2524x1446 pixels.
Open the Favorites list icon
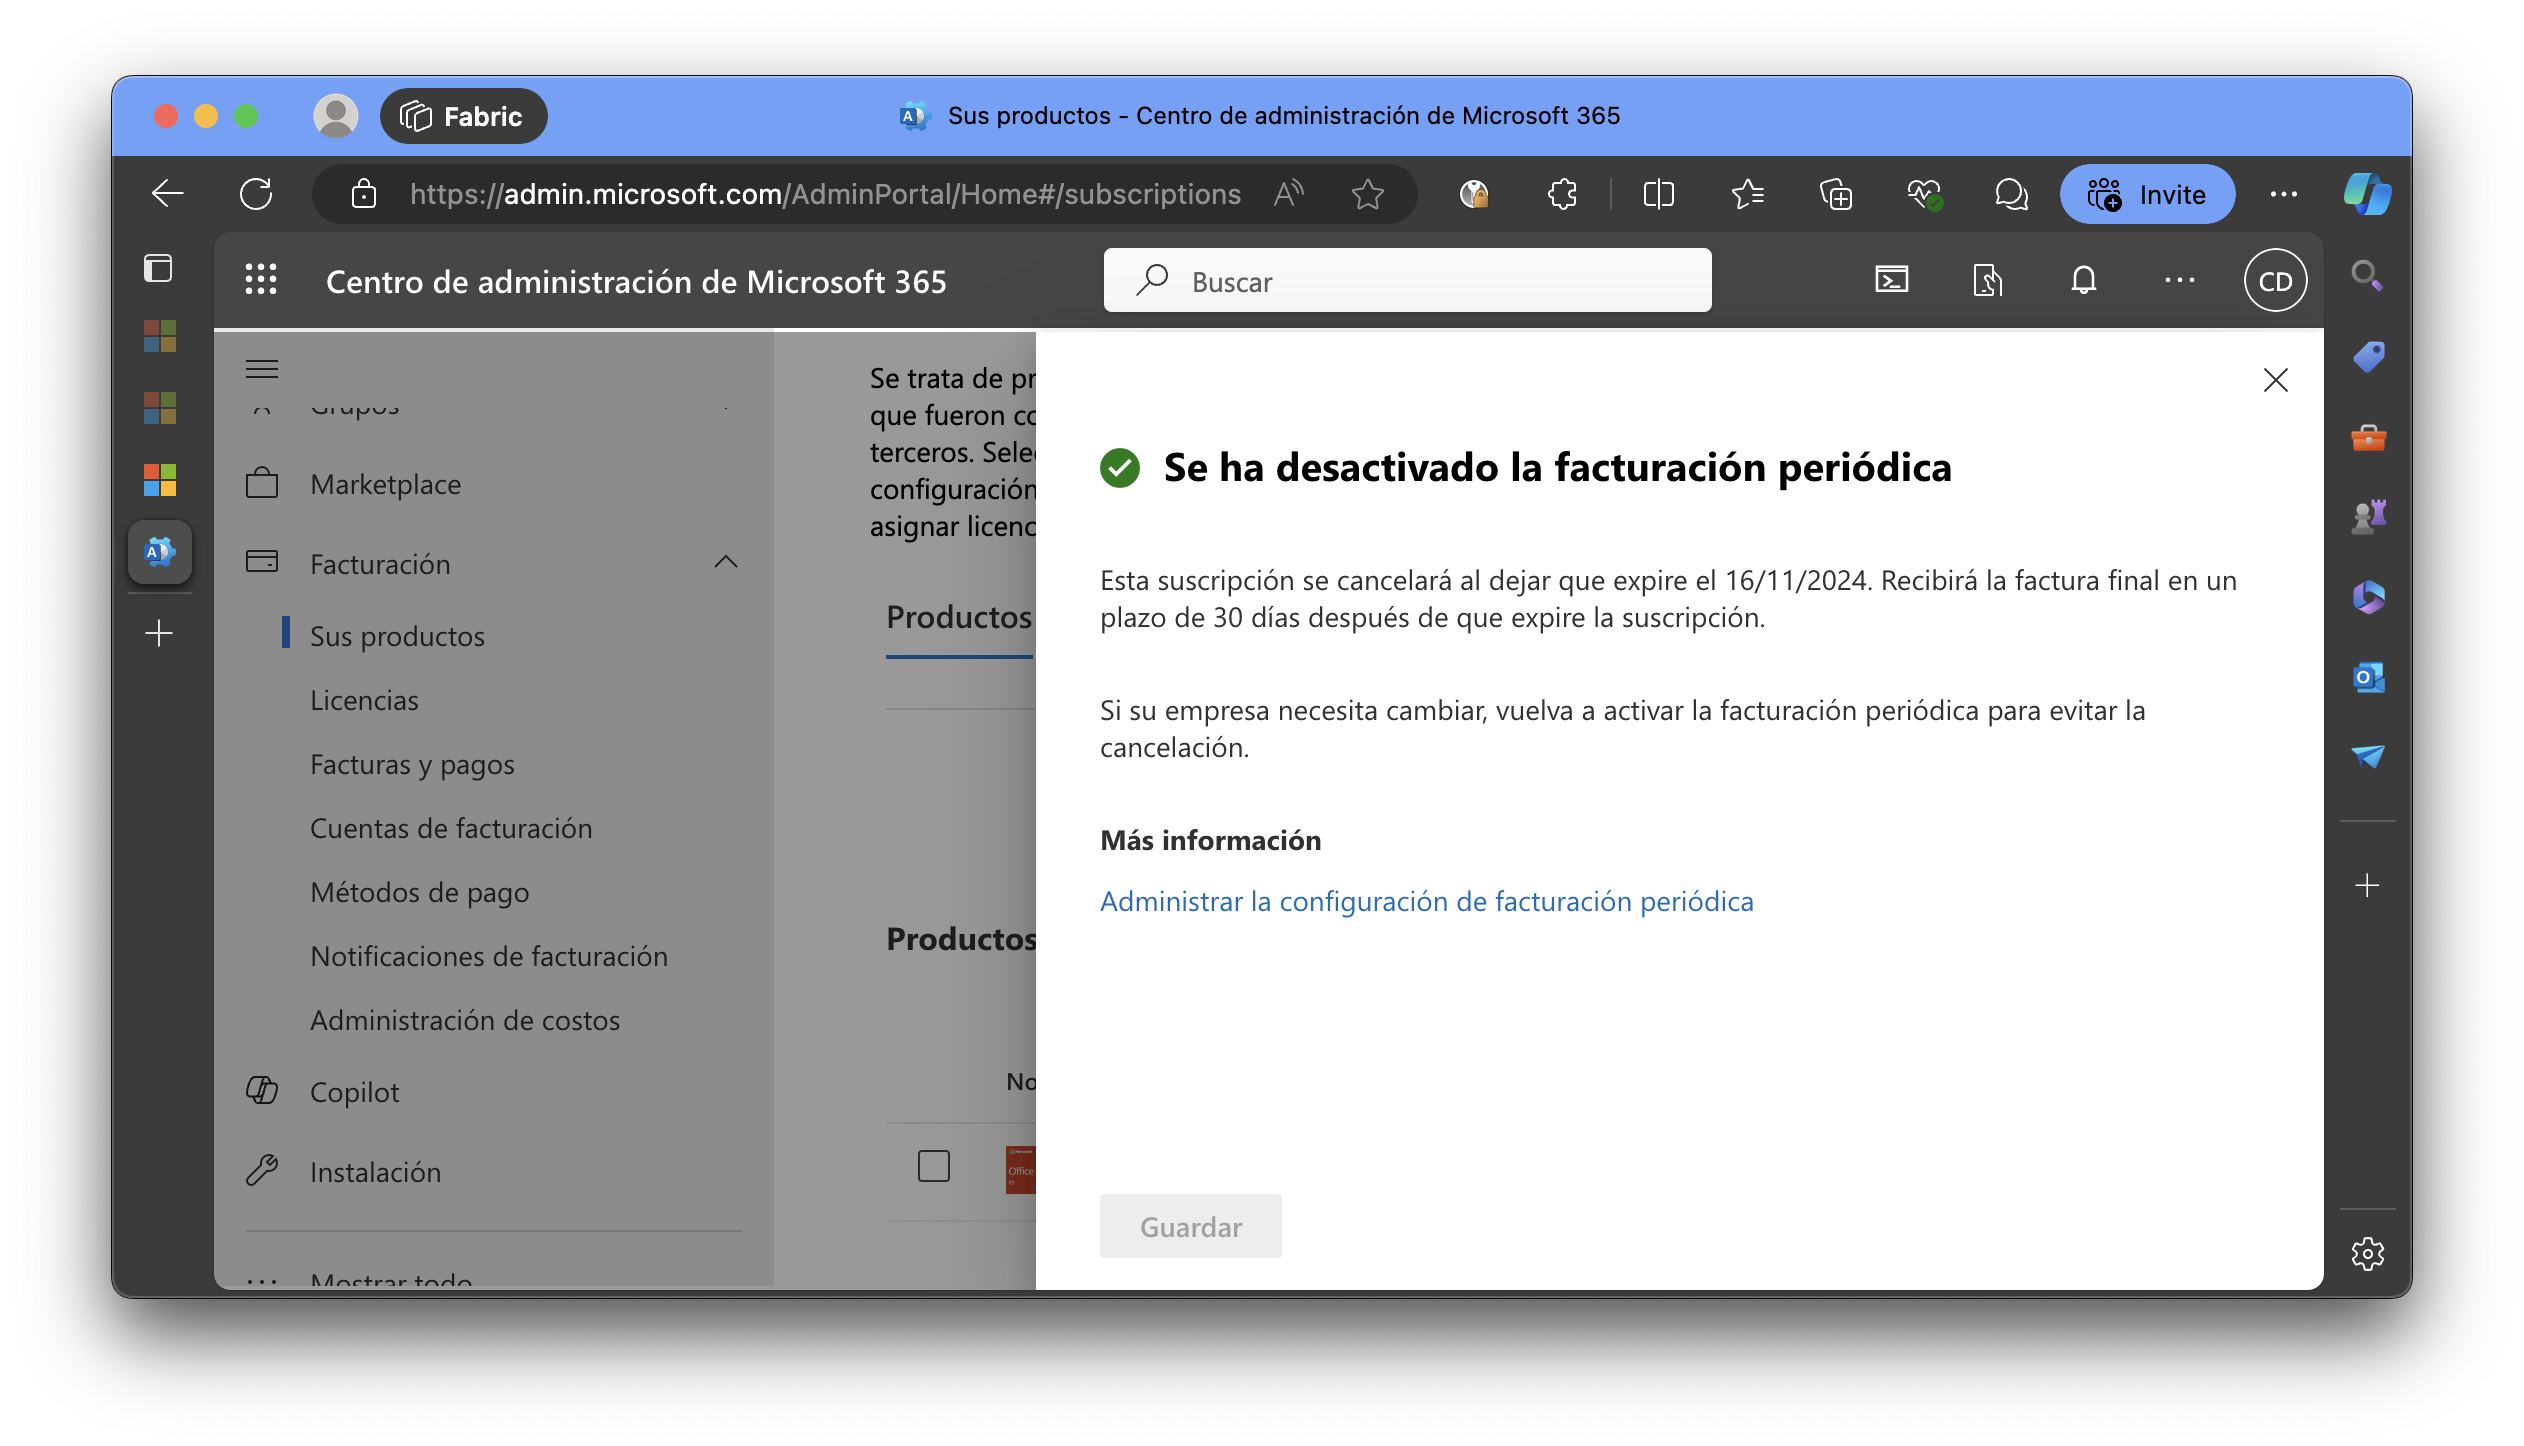click(x=1747, y=194)
